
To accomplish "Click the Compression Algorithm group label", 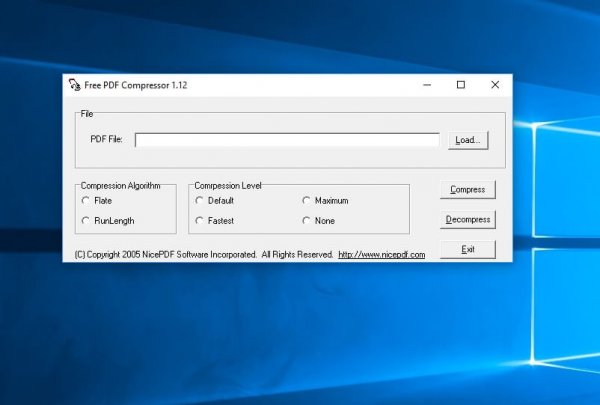I will pos(121,186).
